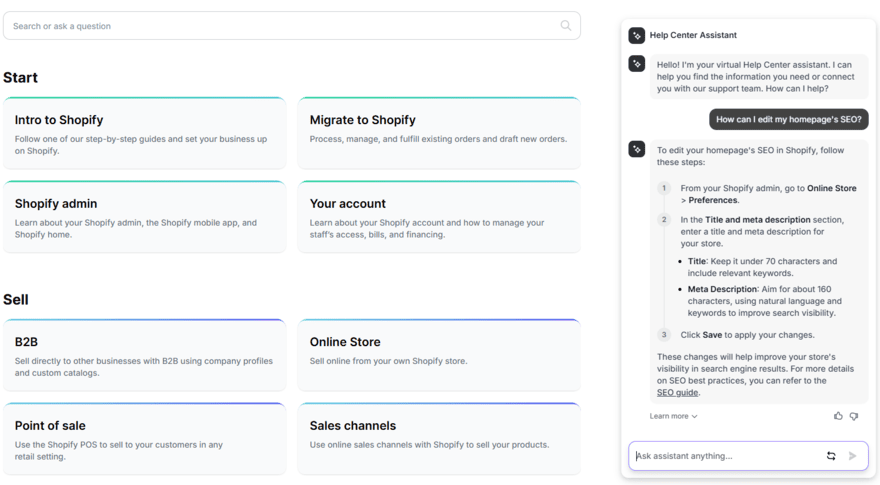This screenshot has height=485, width=880.
Task: Open the B2B card
Action: 144,355
